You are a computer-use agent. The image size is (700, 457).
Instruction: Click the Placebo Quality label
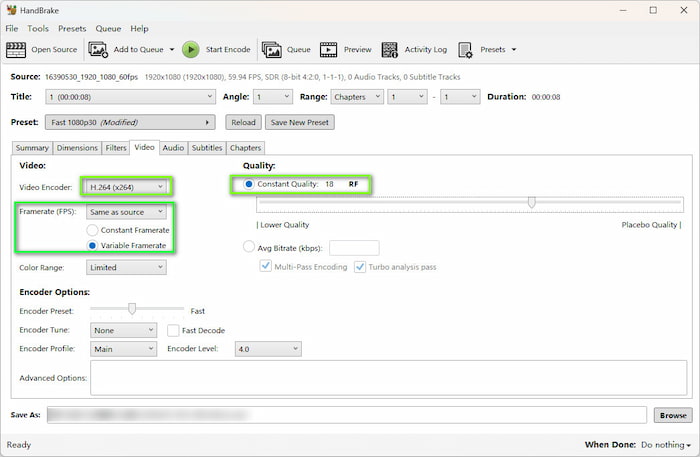click(651, 225)
